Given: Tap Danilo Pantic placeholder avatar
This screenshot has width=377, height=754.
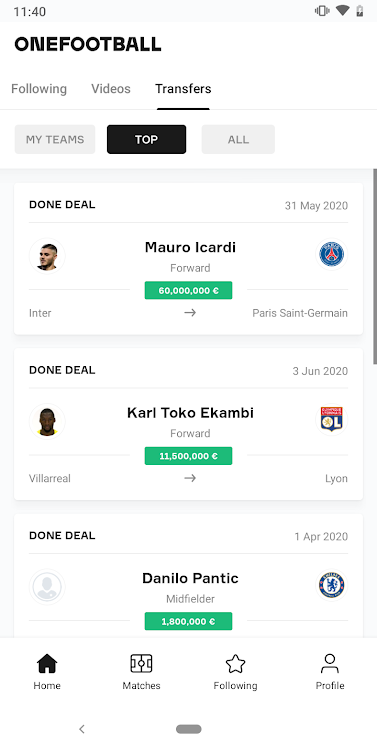Looking at the screenshot, I should pos(47,587).
